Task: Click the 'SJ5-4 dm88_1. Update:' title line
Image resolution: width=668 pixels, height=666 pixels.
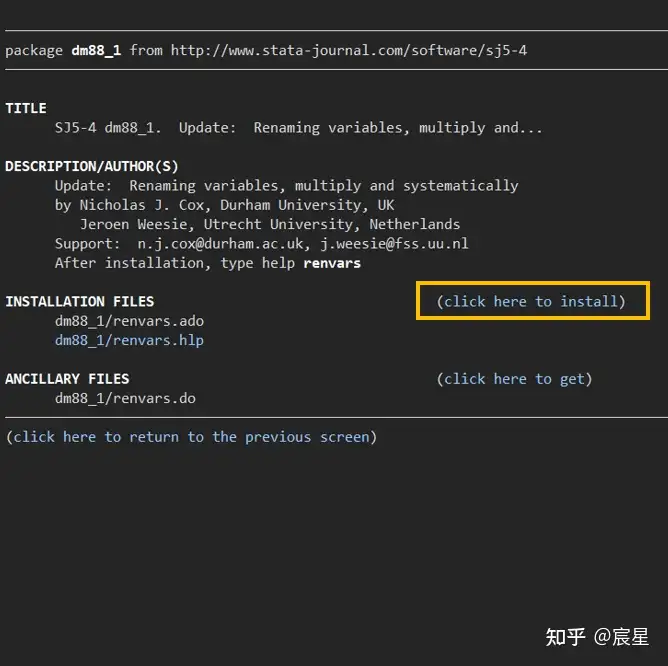Action: [299, 127]
